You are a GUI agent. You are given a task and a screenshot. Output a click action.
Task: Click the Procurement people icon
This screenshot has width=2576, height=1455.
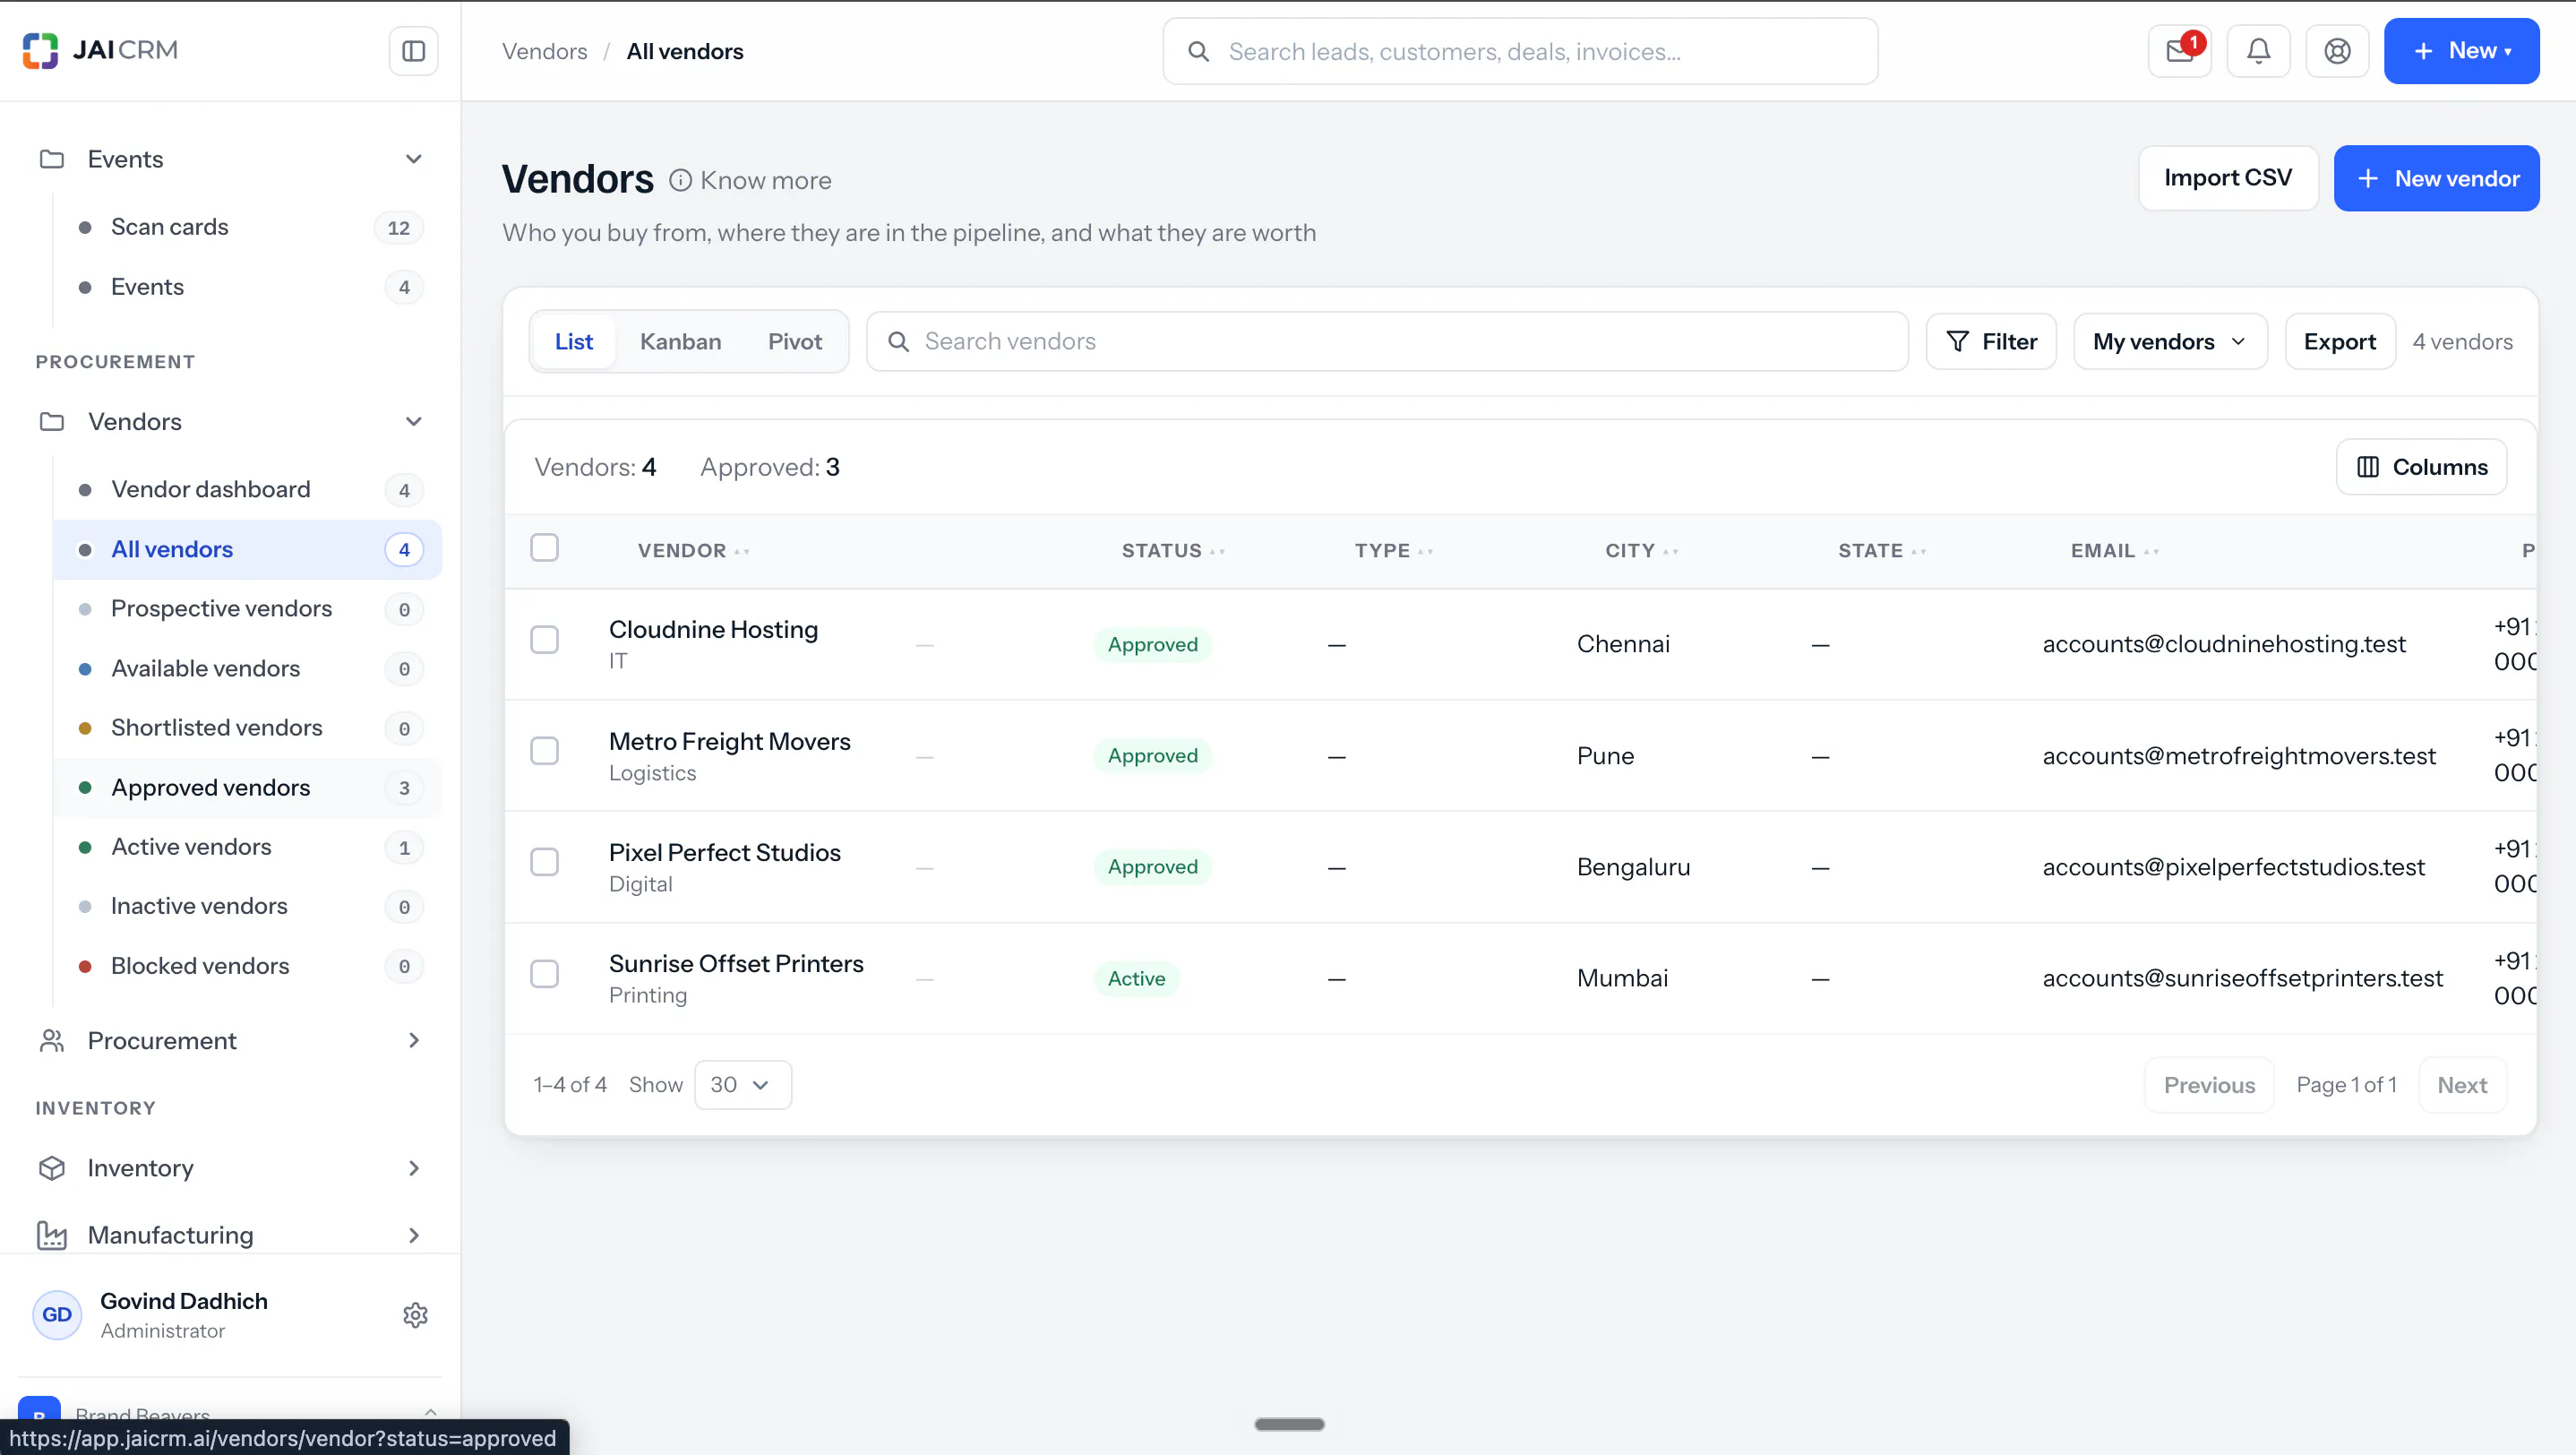pos(52,1041)
